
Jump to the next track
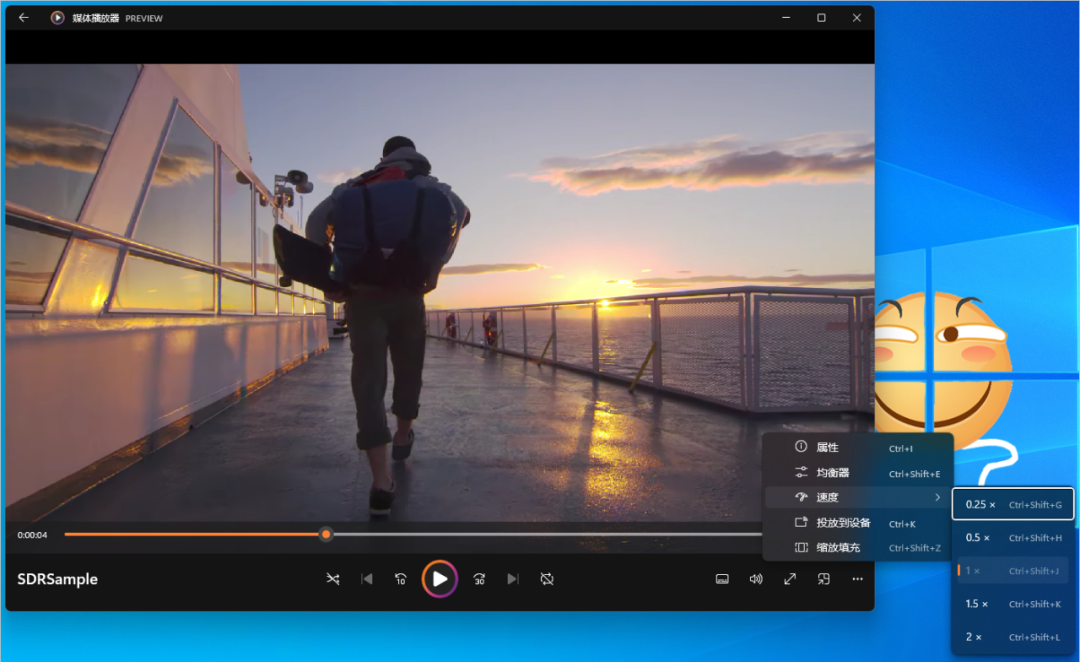point(513,579)
